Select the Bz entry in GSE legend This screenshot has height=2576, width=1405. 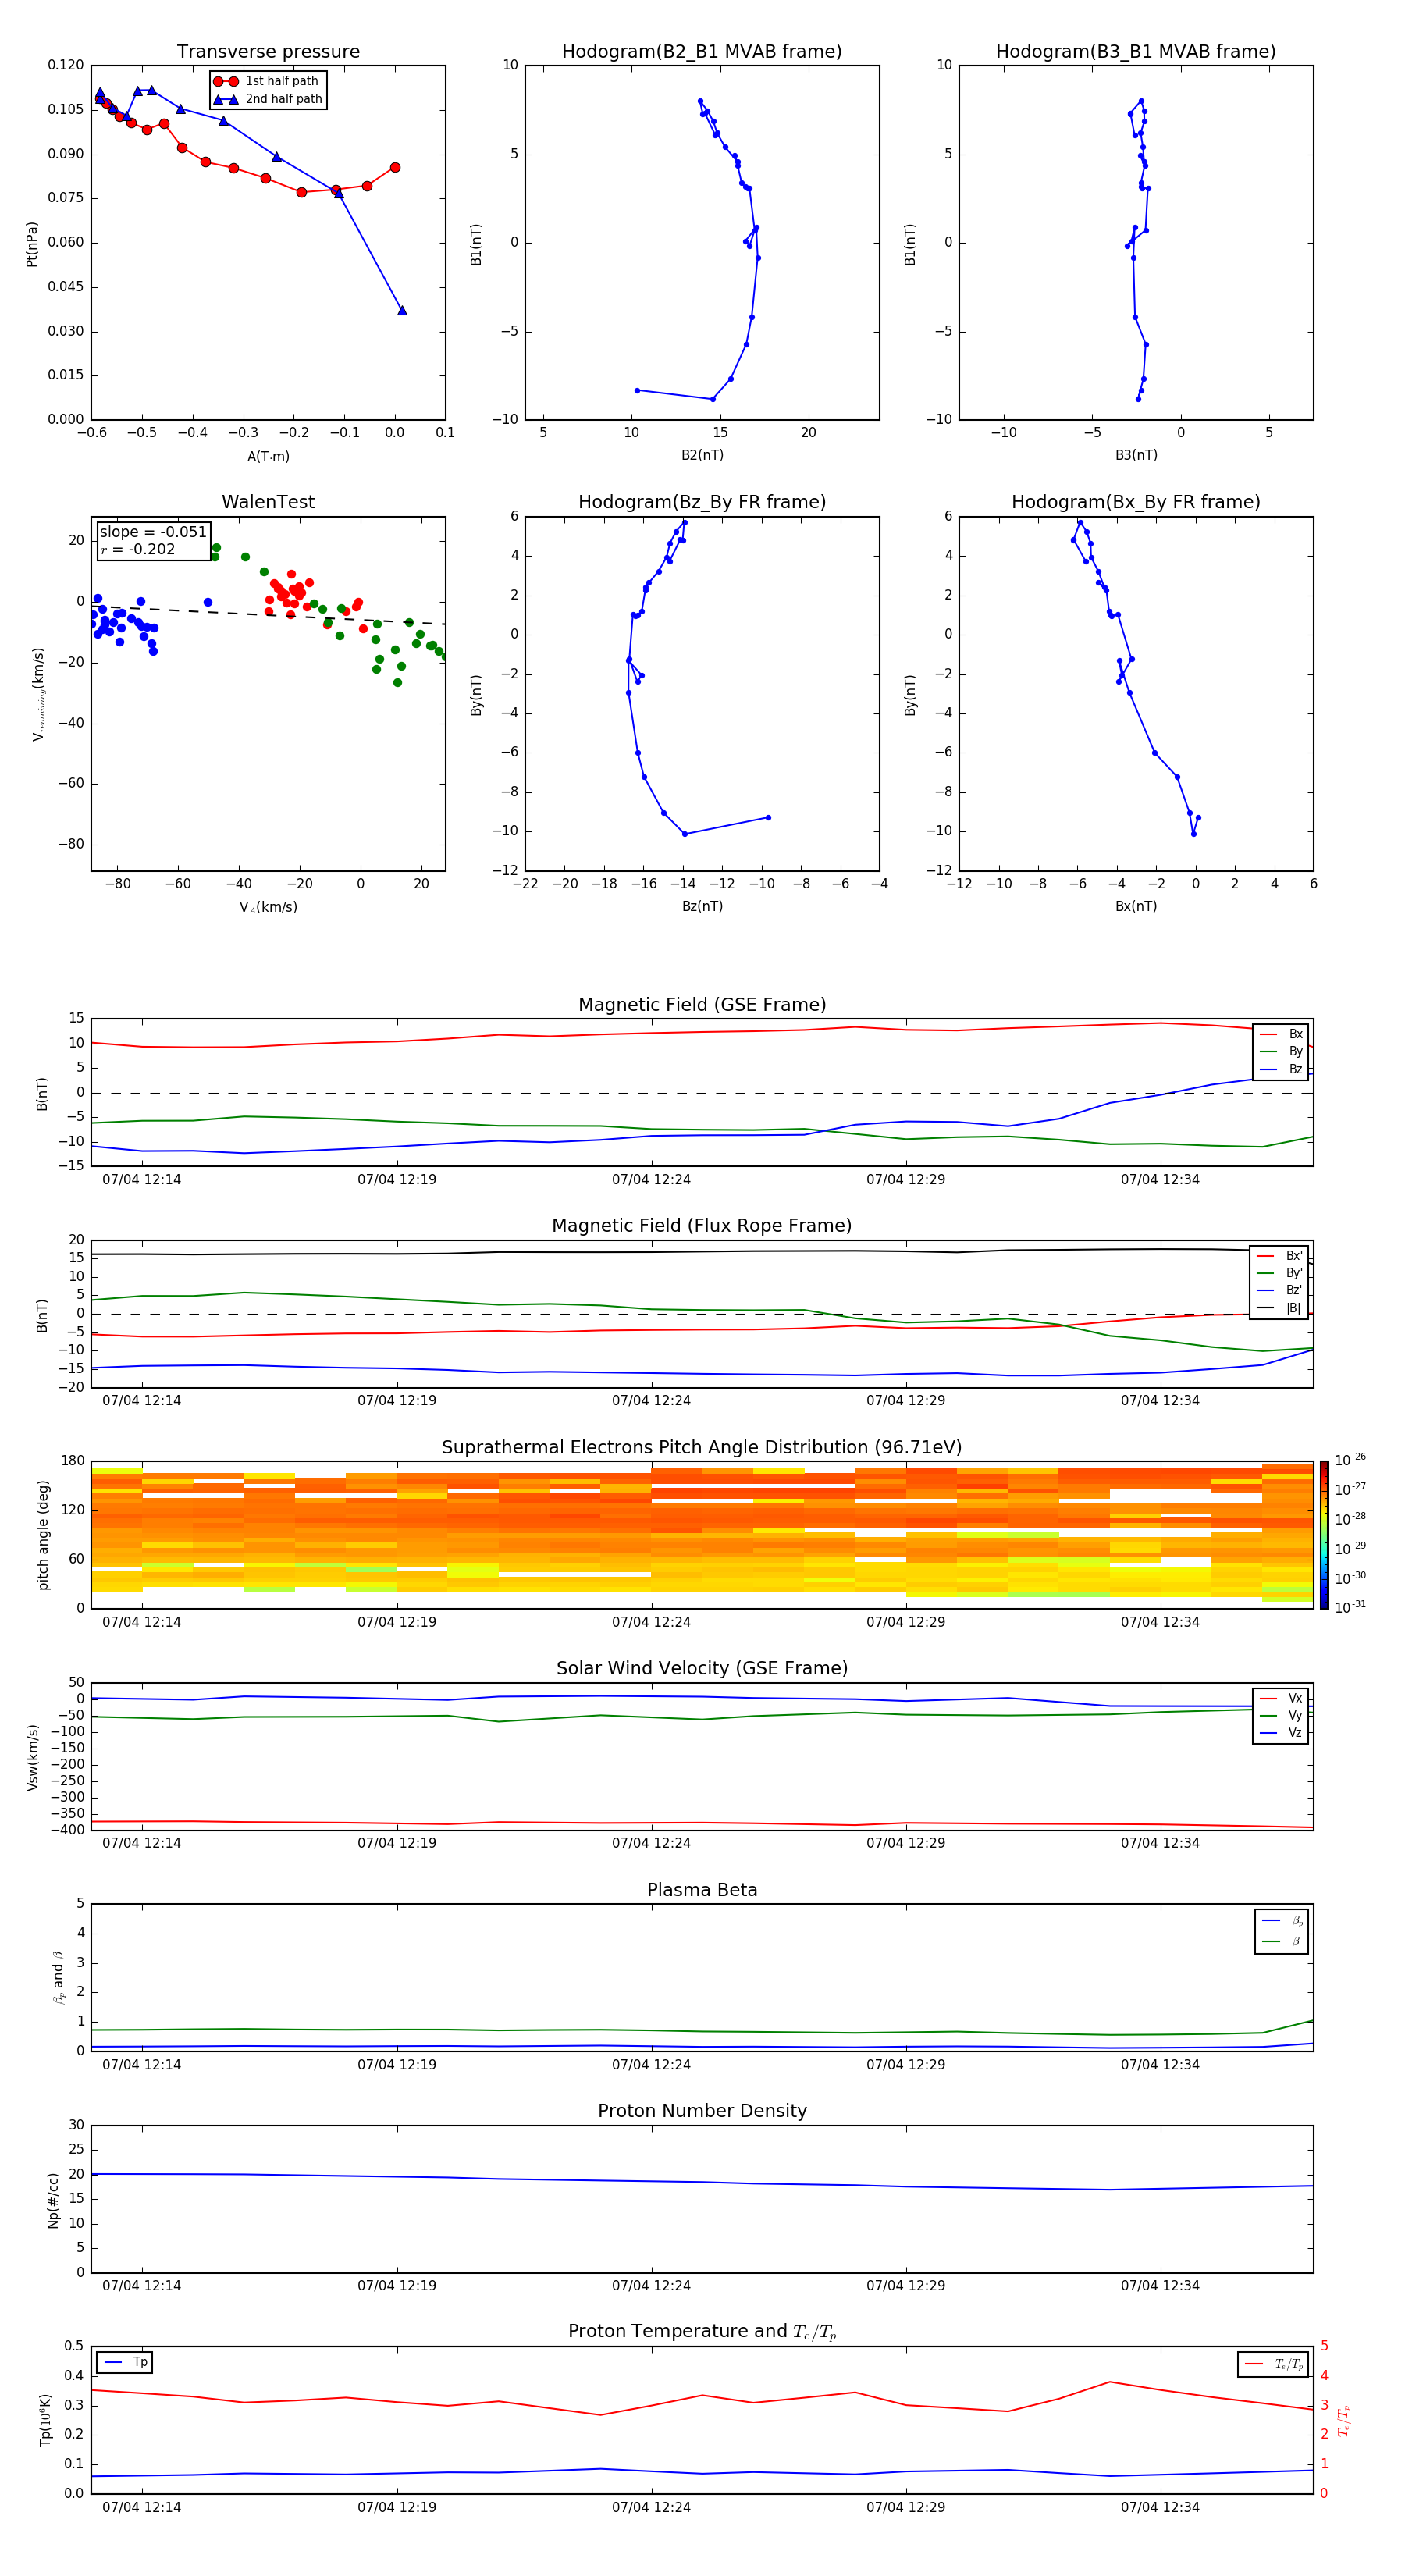1281,1069
